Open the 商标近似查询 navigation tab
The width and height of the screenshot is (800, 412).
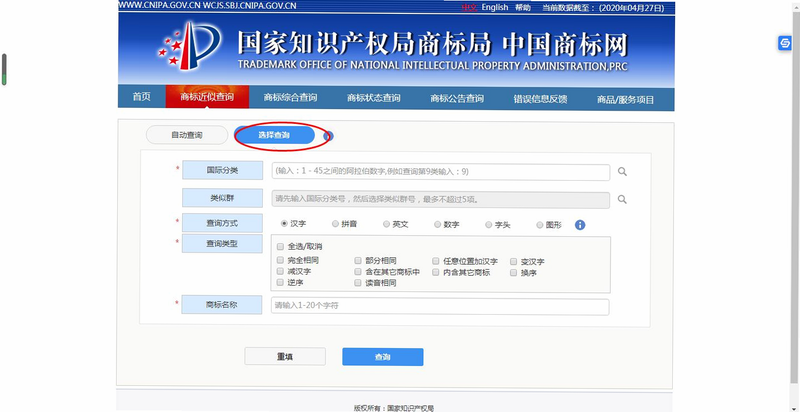[207, 97]
